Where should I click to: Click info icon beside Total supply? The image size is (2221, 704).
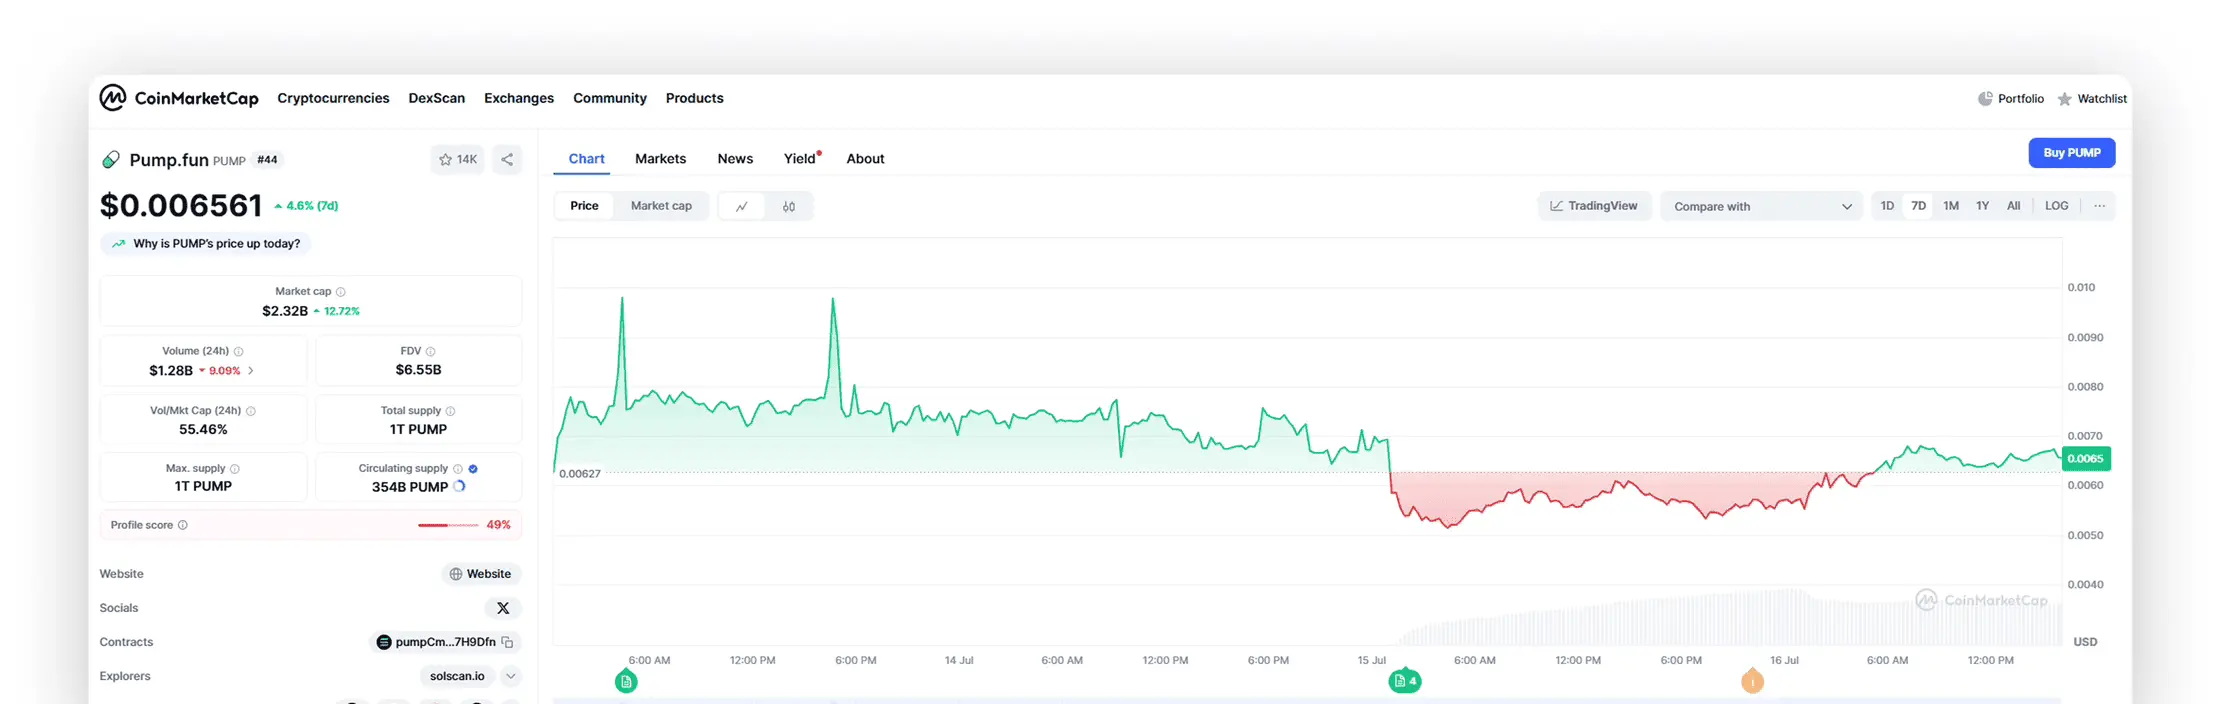point(451,411)
